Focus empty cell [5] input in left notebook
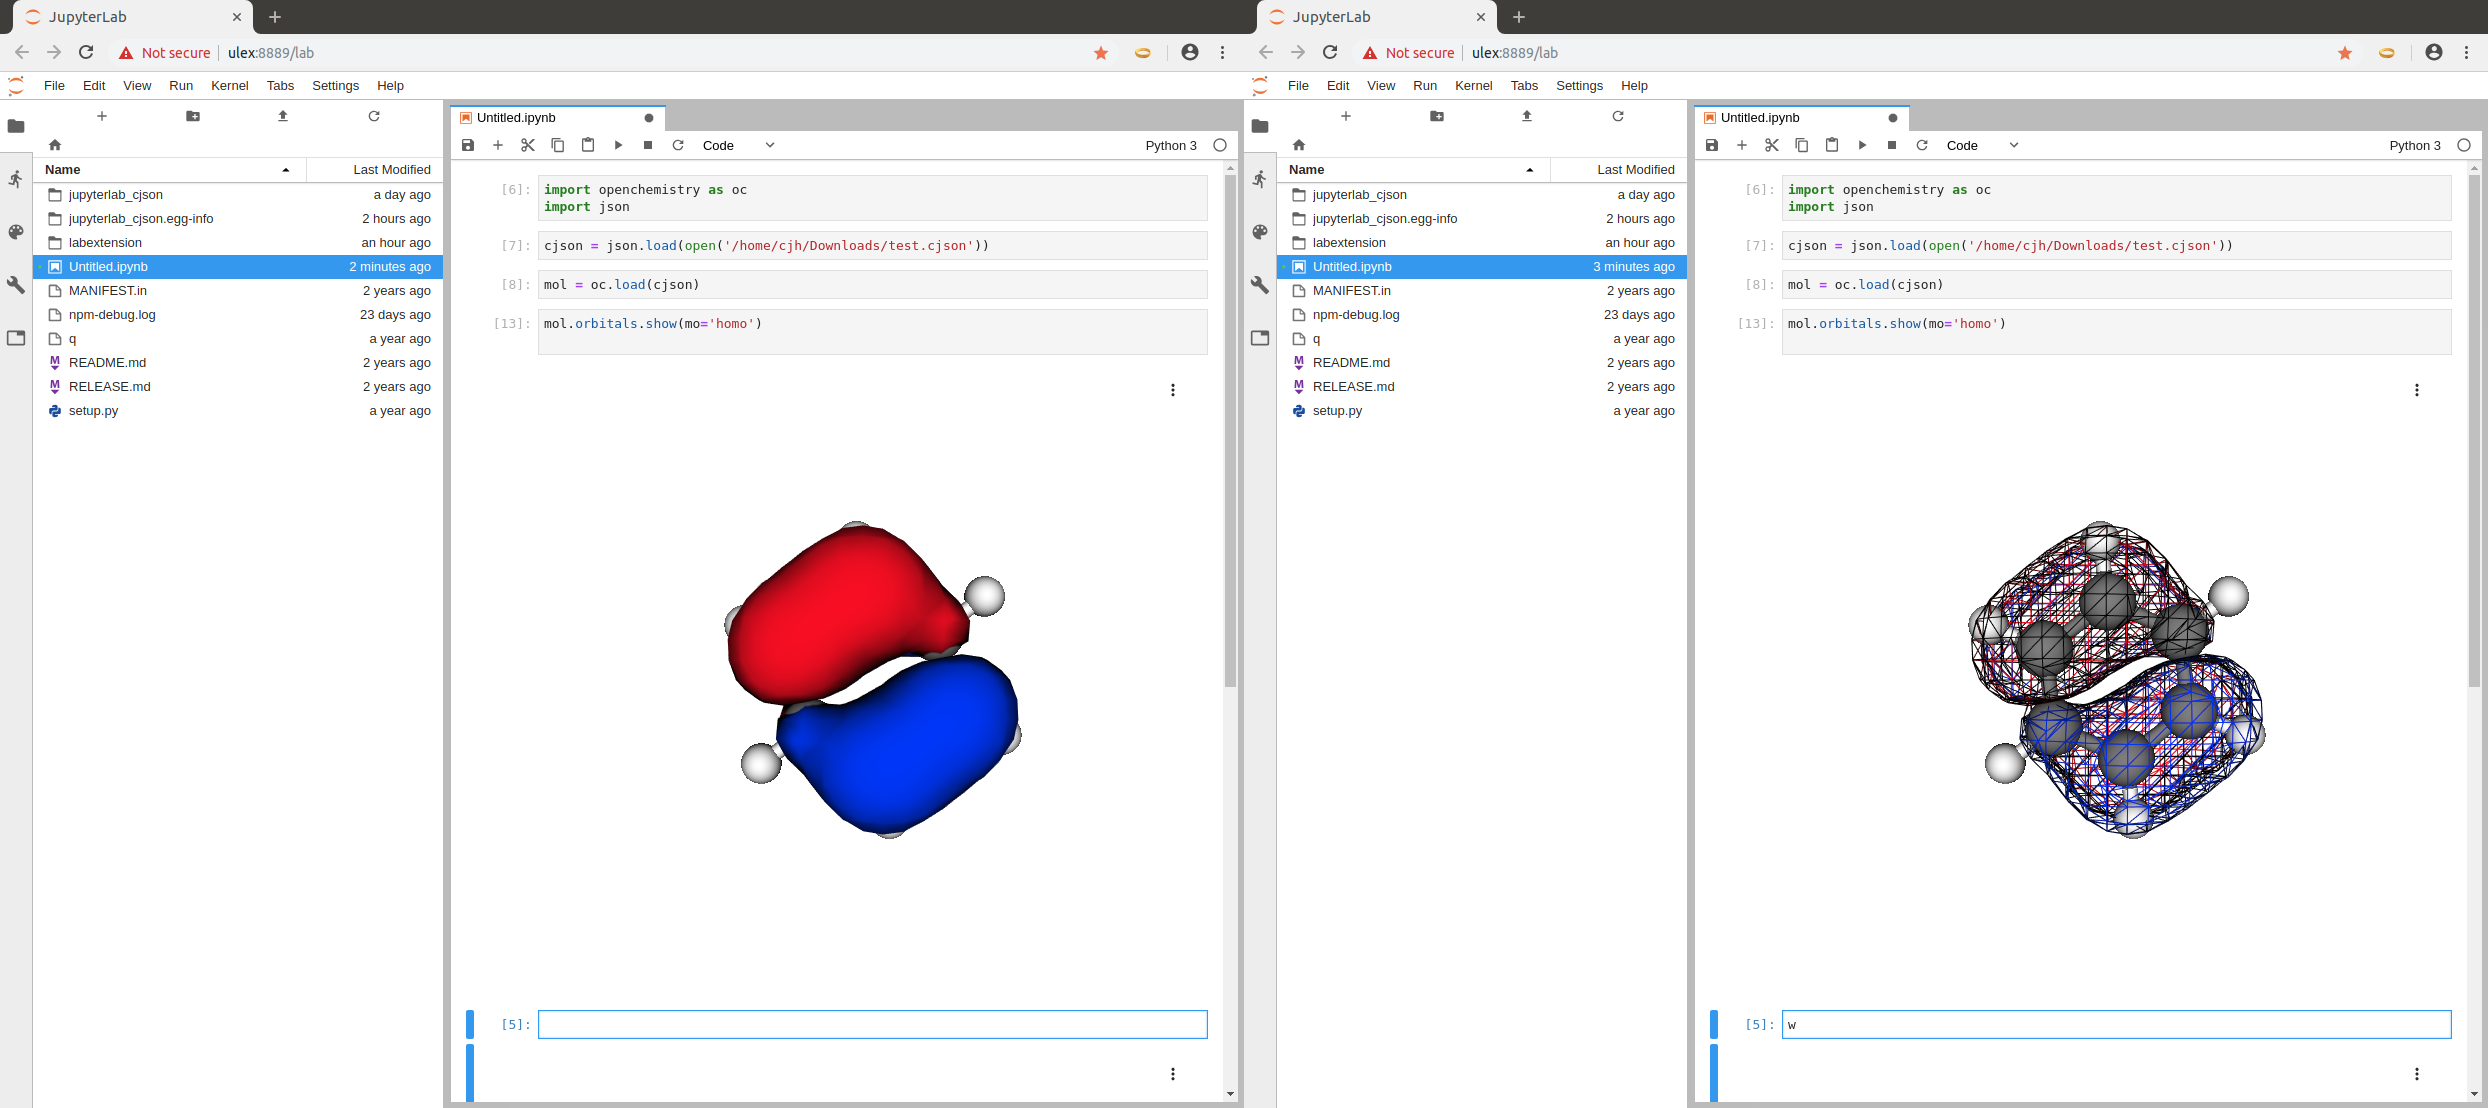Screen dimensions: 2488x1108 point(872,1025)
